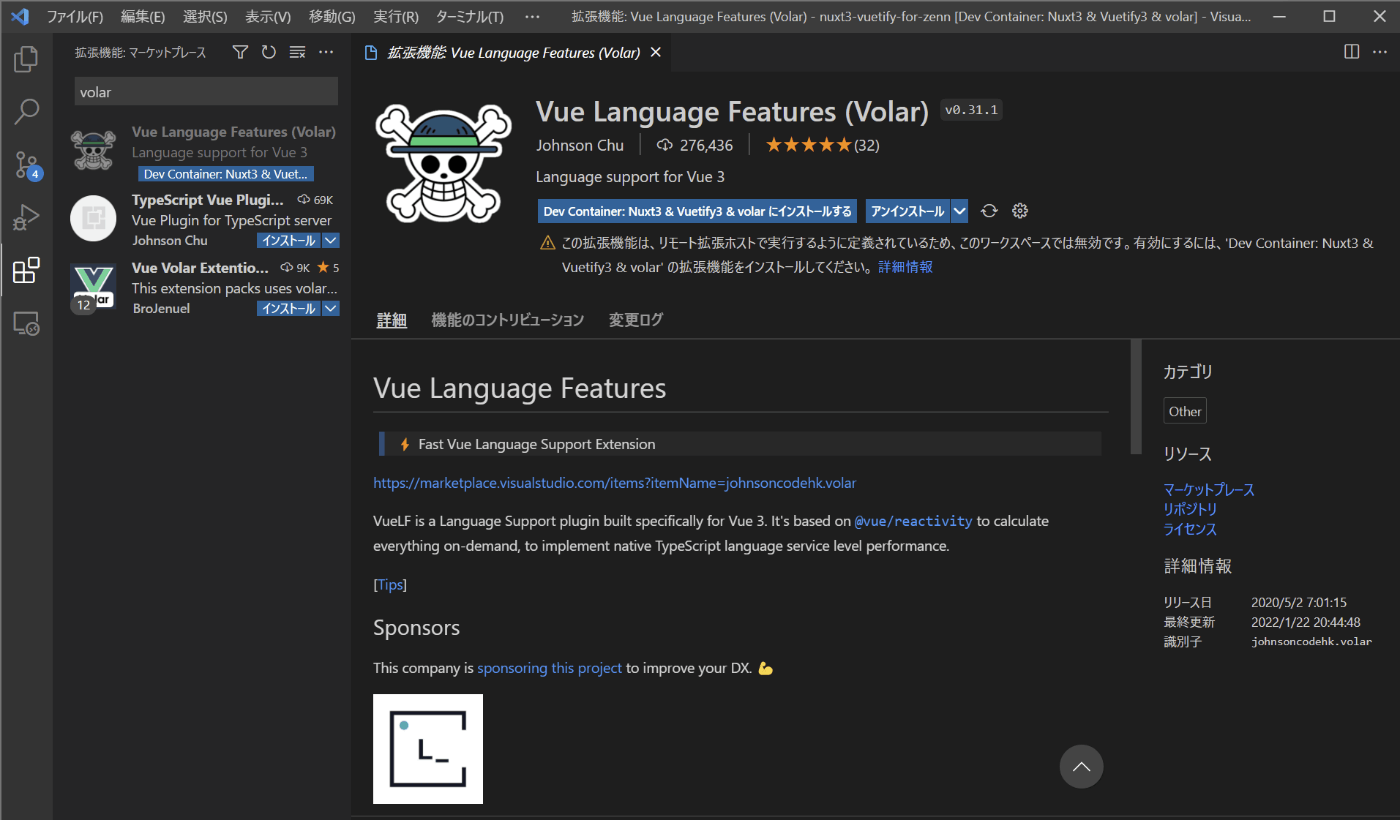The width and height of the screenshot is (1400, 820).
Task: Click scroll-to-top round arrow button
Action: point(1081,767)
